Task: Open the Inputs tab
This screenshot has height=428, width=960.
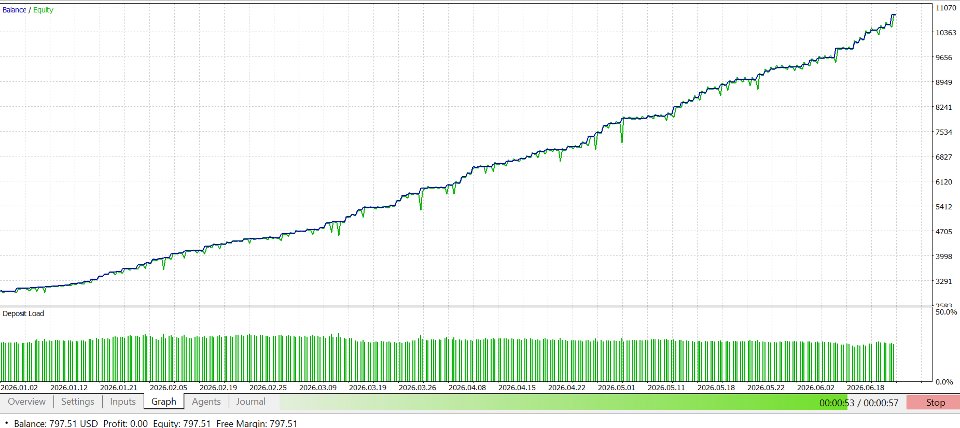Action: [x=122, y=402]
